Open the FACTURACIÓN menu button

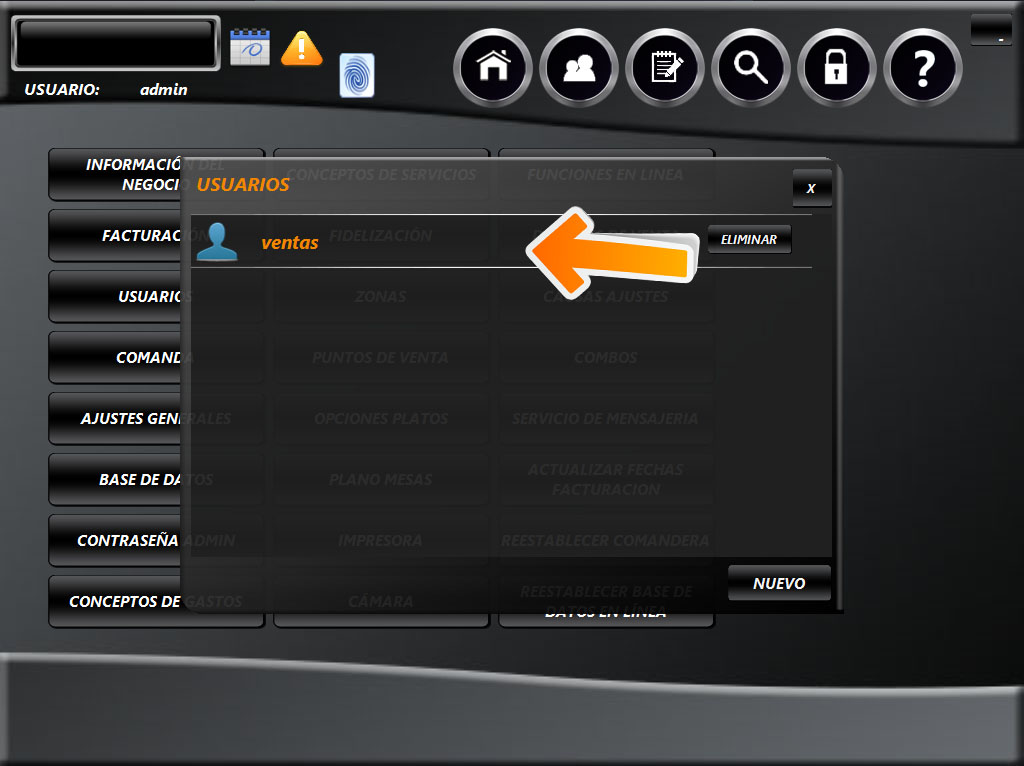(x=115, y=236)
